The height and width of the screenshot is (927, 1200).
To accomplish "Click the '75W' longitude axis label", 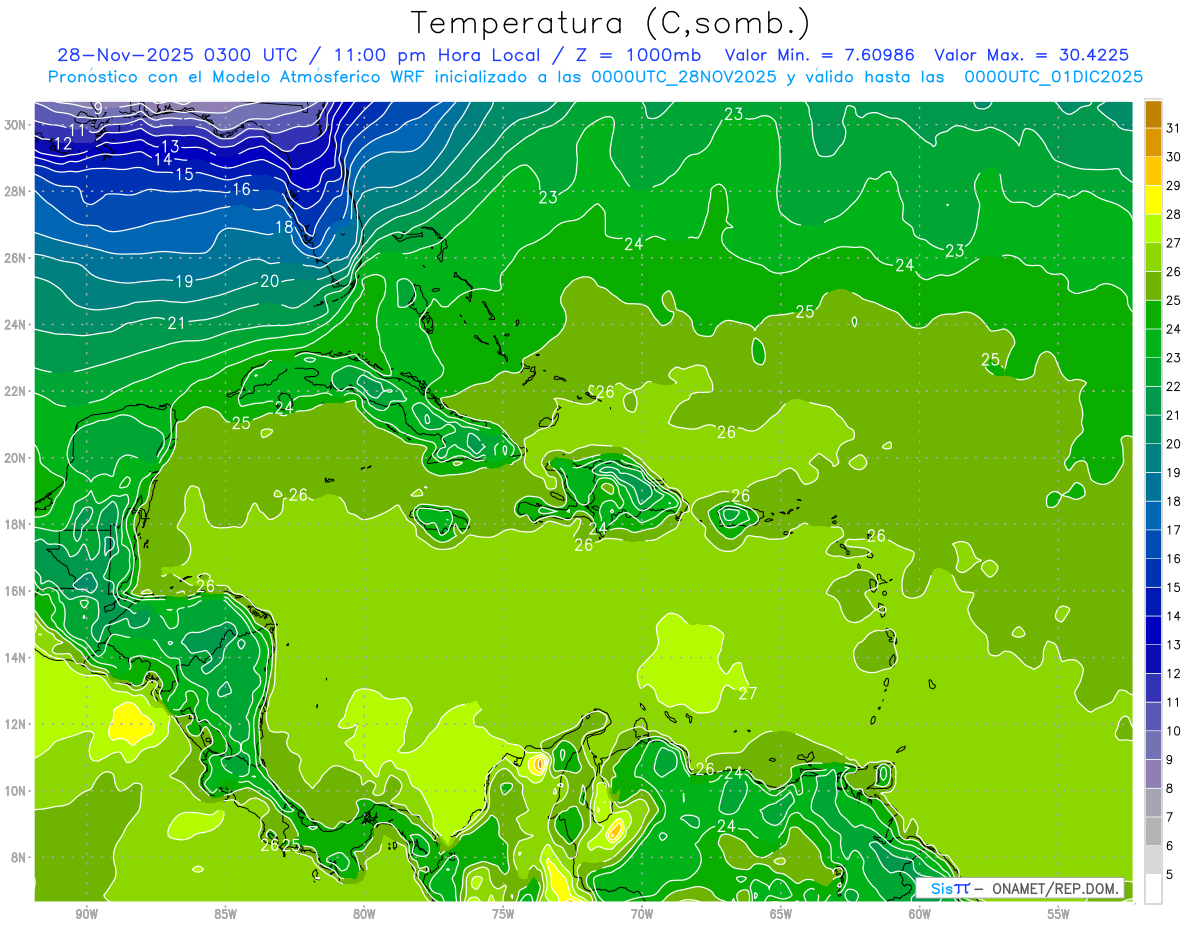I will pos(503,914).
